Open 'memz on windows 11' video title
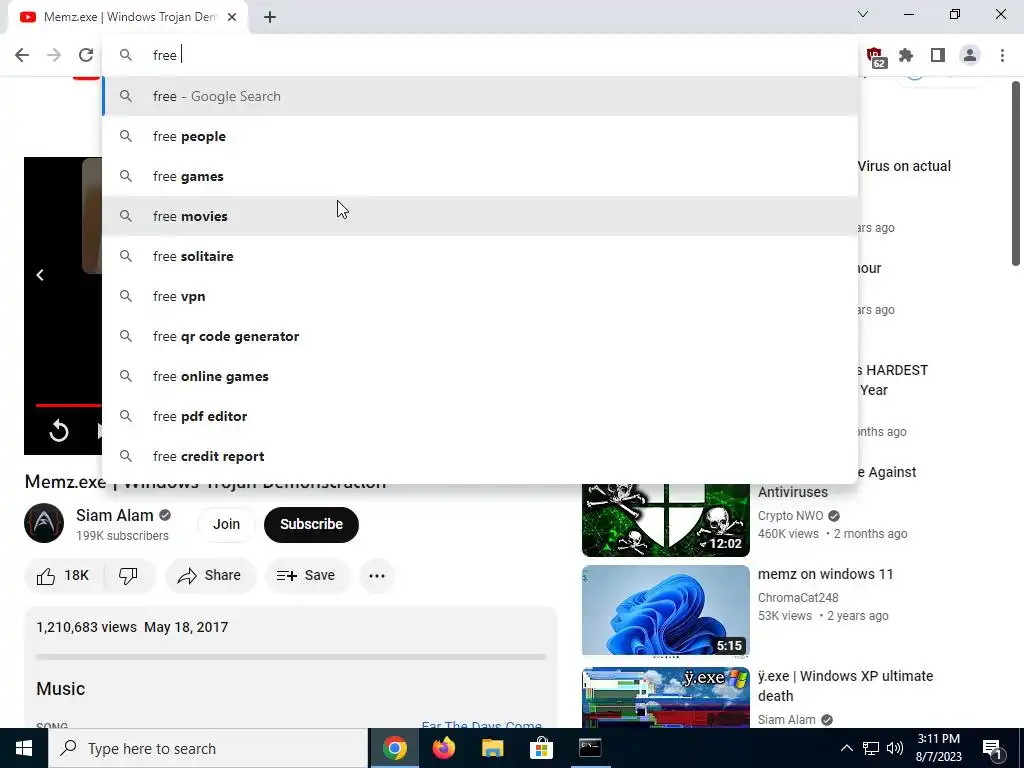Viewport: 1024px width, 768px height. click(825, 574)
